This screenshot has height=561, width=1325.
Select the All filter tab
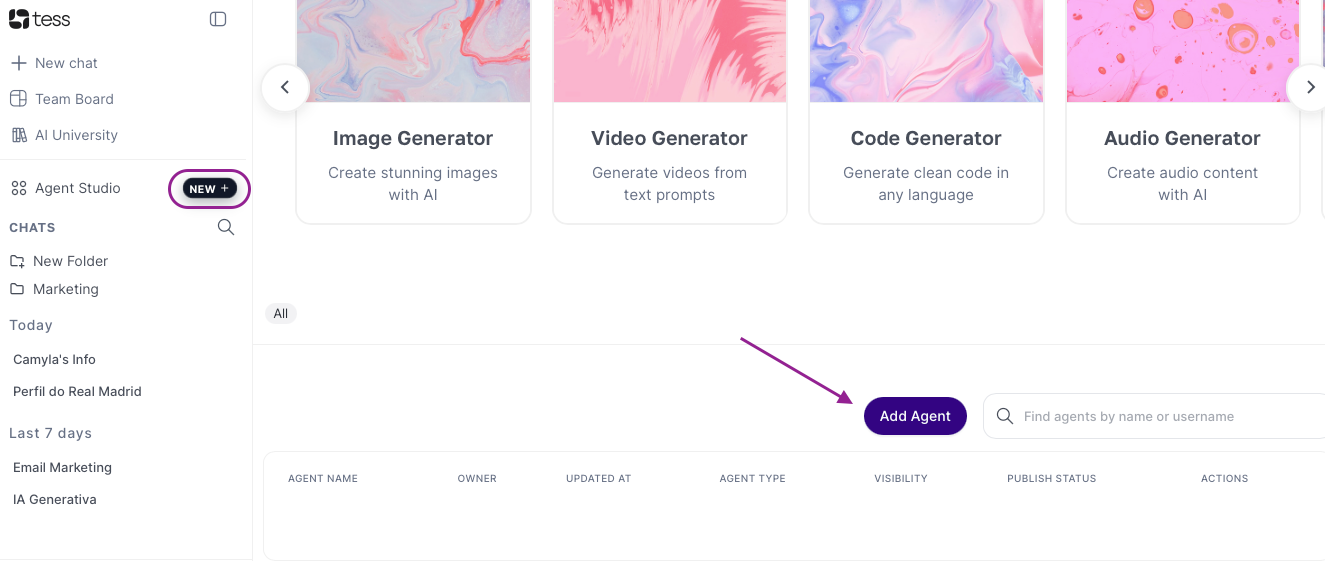pyautogui.click(x=281, y=313)
